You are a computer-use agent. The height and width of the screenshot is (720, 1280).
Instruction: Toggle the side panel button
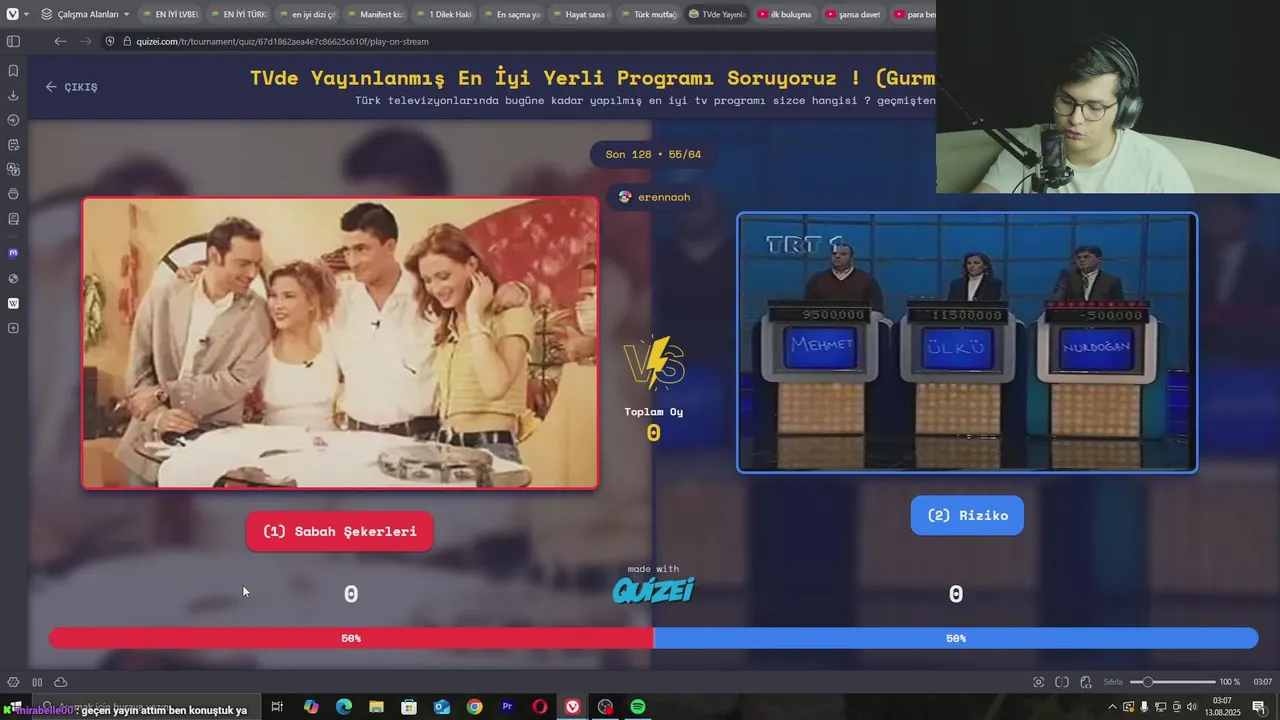[13, 41]
